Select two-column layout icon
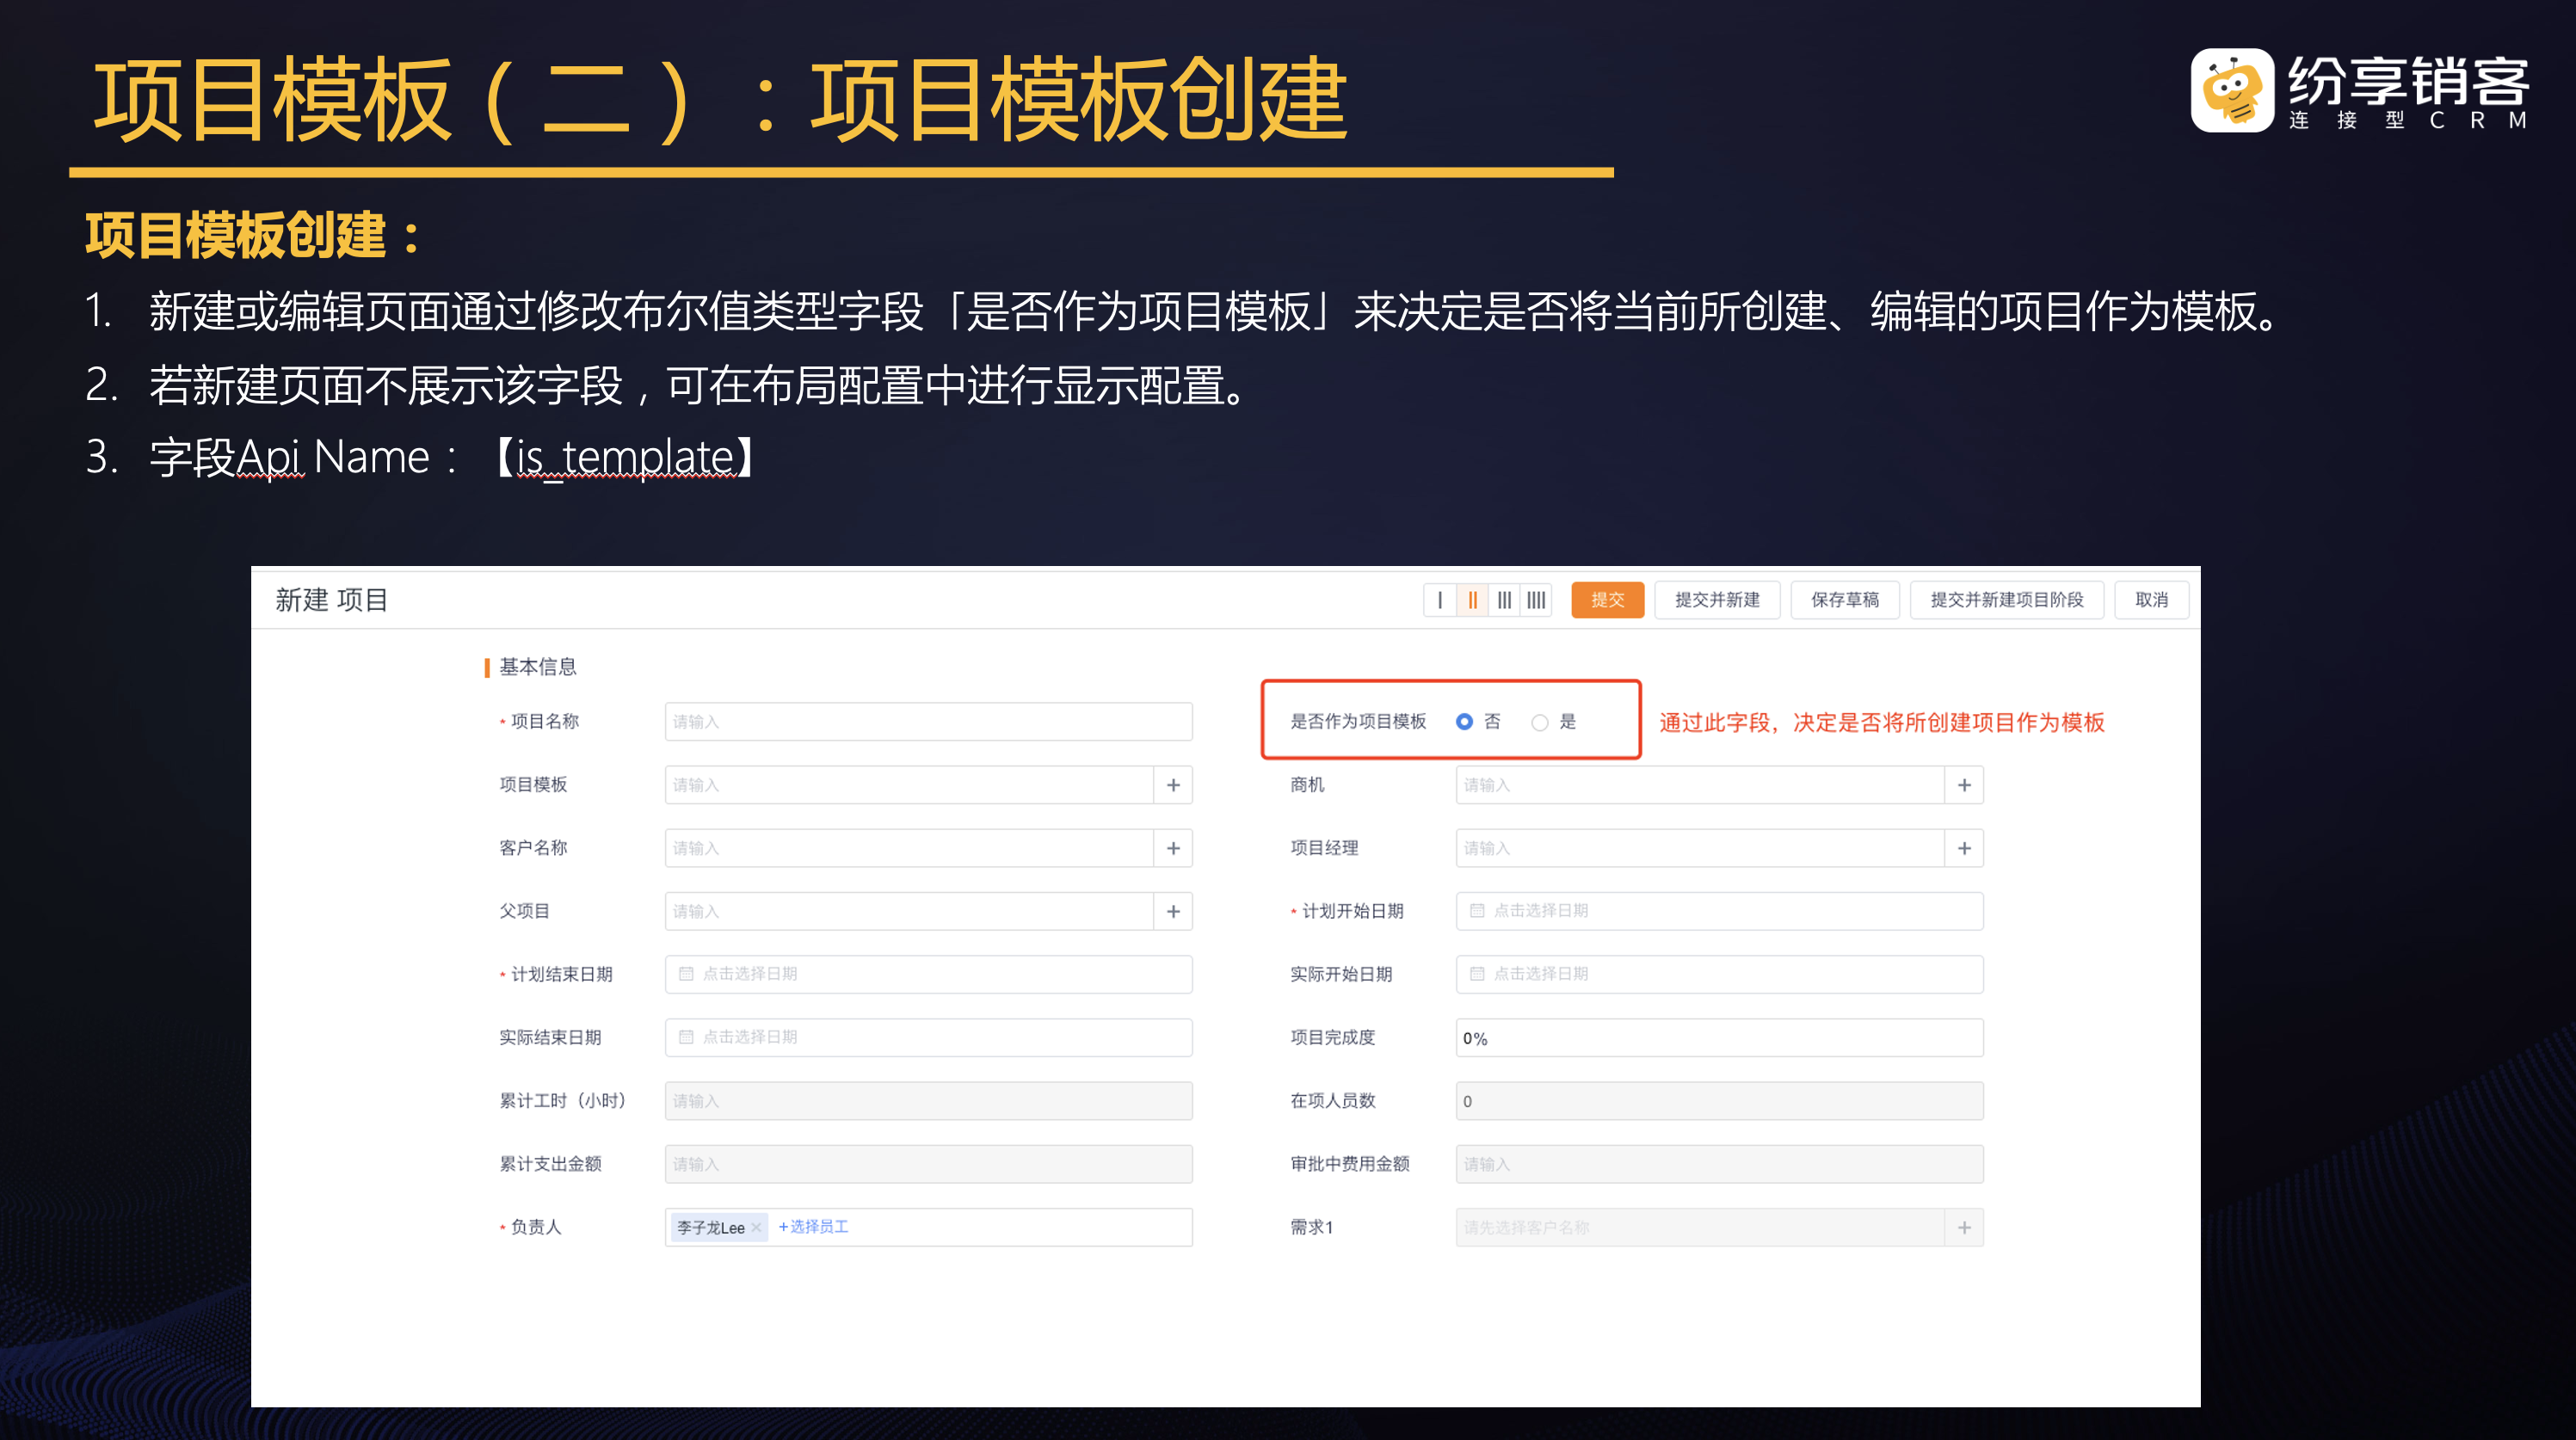Viewport: 2576px width, 1440px height. coord(1472,600)
